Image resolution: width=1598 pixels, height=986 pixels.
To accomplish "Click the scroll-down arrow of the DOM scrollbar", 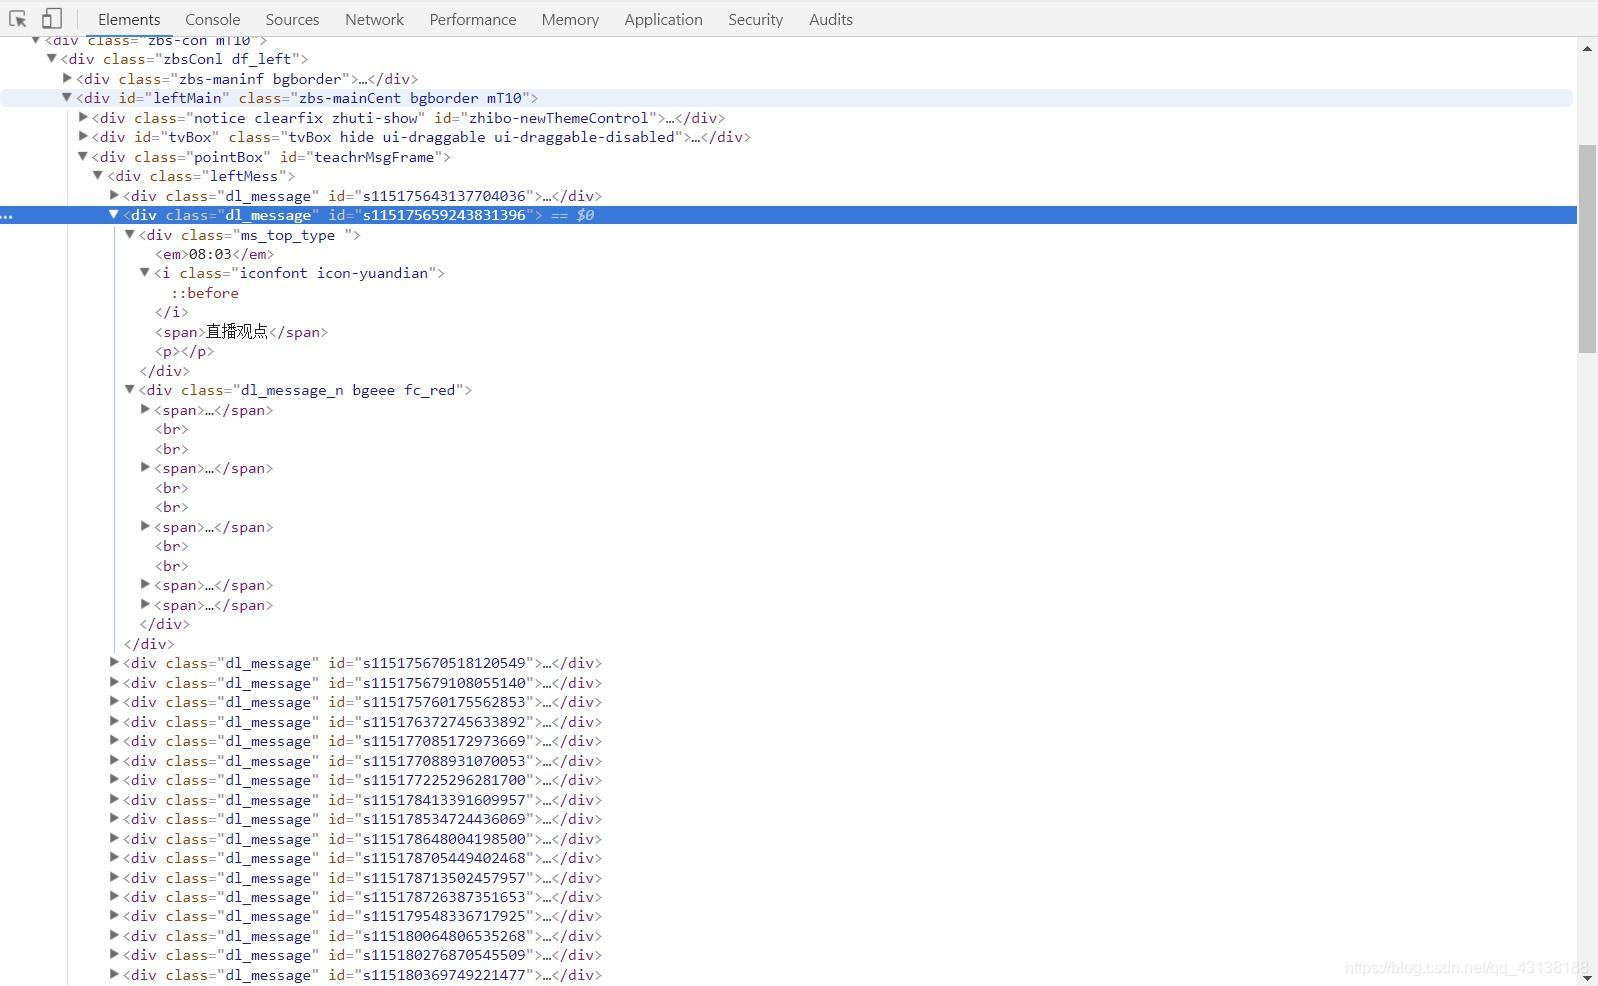I will pos(1587,977).
